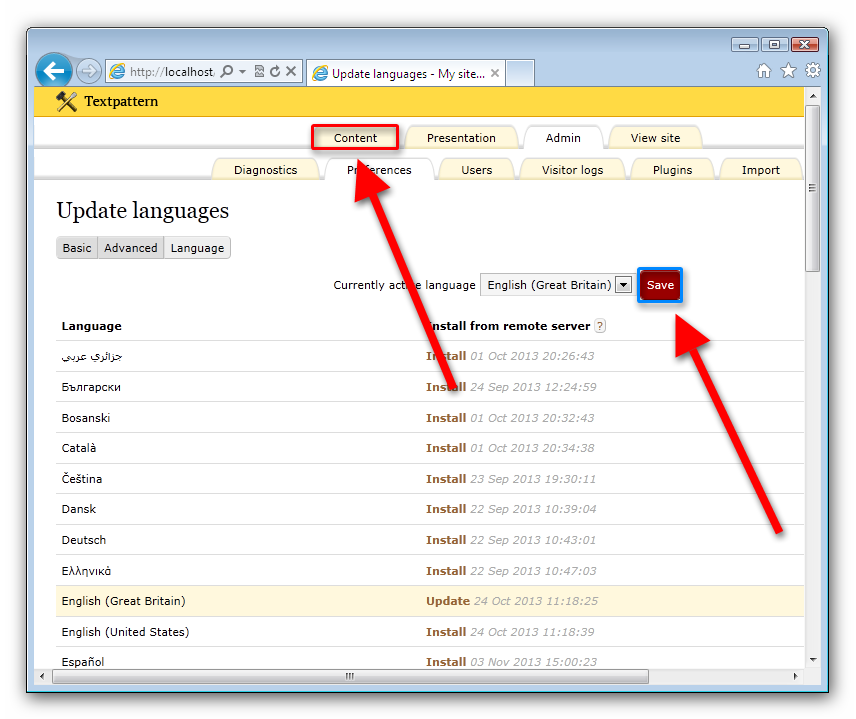Viewport: 856px width, 719px height.
Task: Go to the Plugins subtab
Action: [672, 170]
